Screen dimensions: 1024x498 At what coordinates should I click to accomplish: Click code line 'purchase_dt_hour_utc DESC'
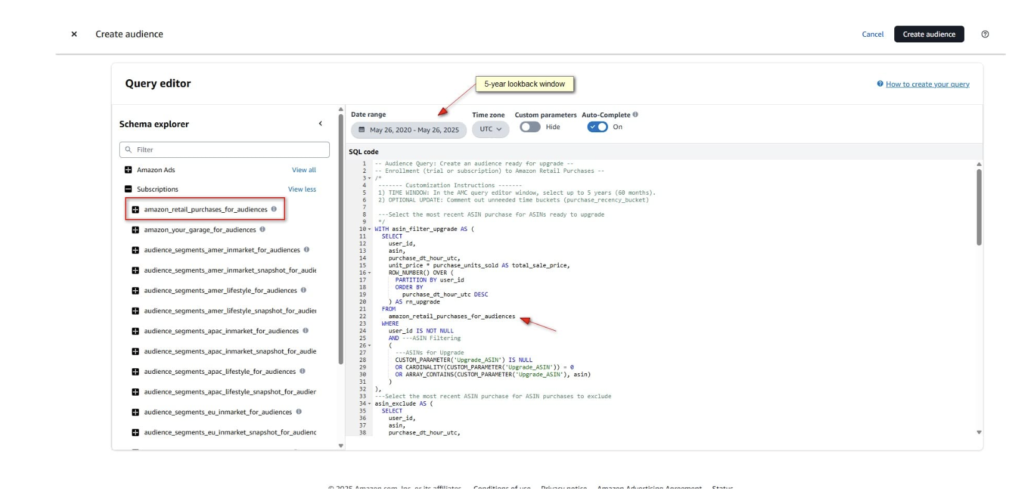(x=445, y=294)
